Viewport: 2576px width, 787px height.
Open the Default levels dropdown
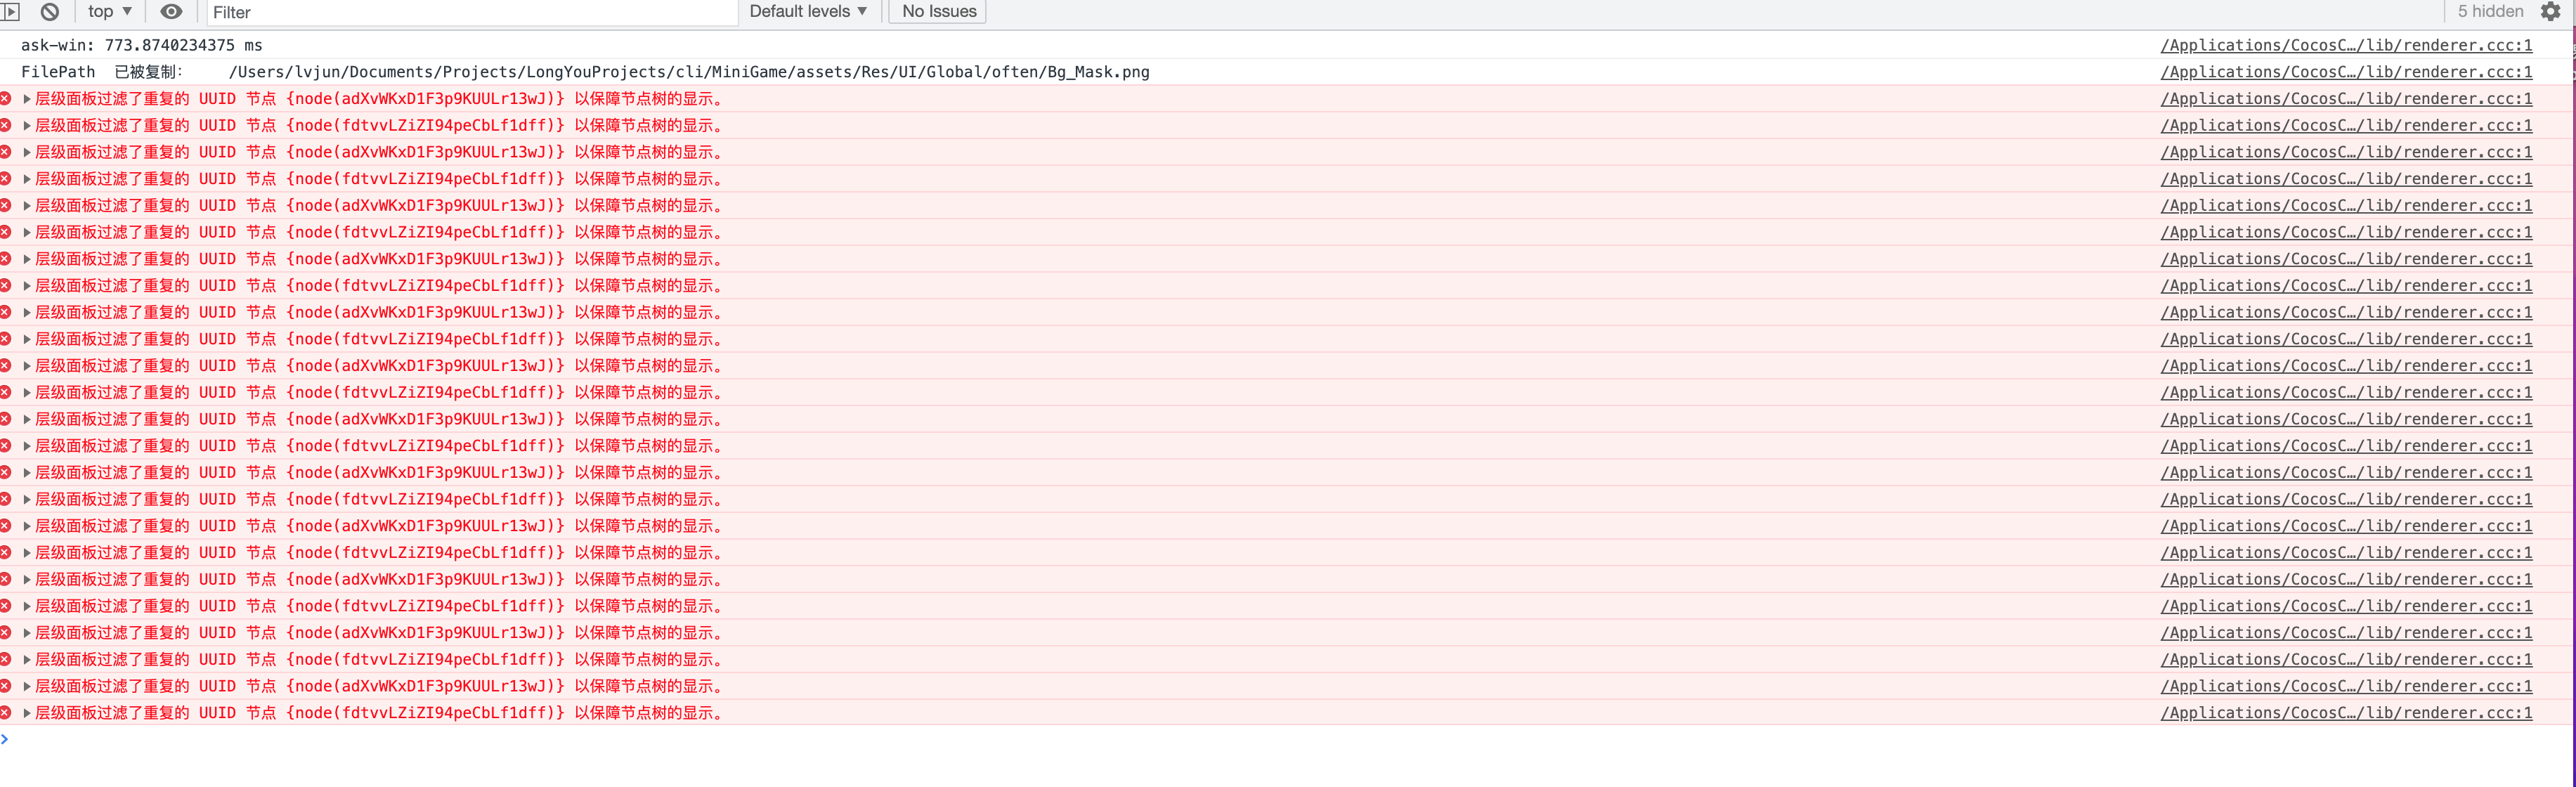point(808,12)
